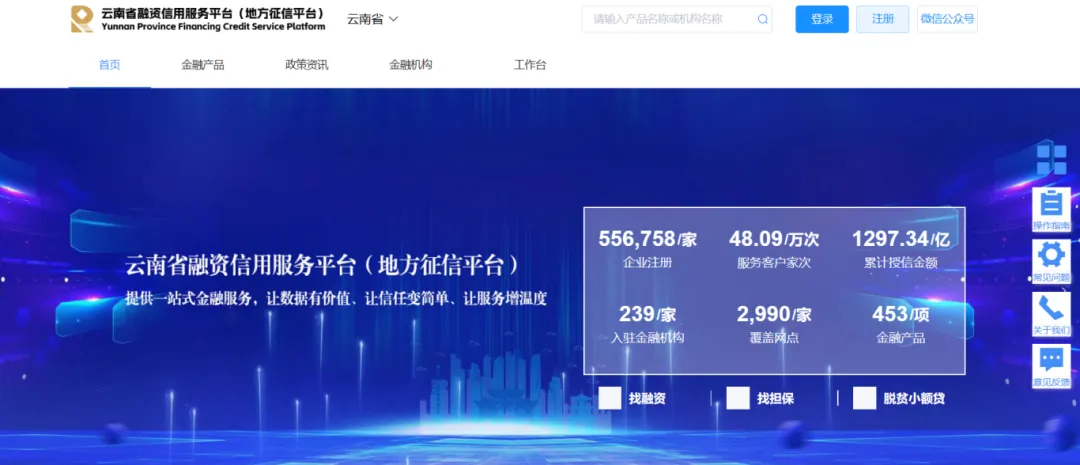
Task: Click the 注册 button
Action: point(882,19)
